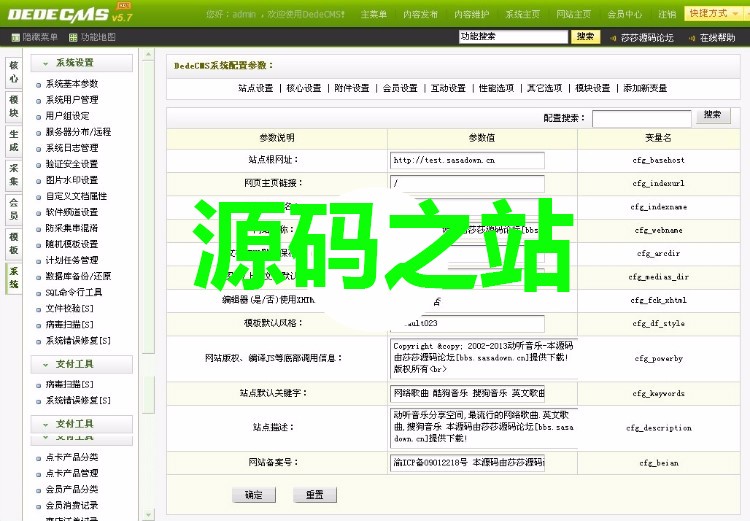Open 系统基本参数 in sidebar
The width and height of the screenshot is (750, 521).
click(72, 84)
